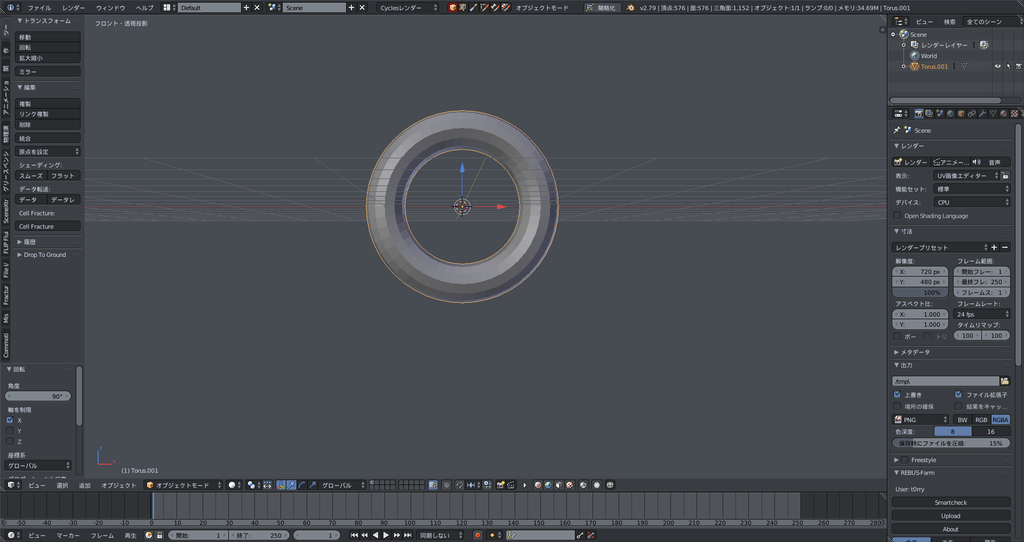
Task: Open the UV画像エディター display dropdown
Action: 967,176
